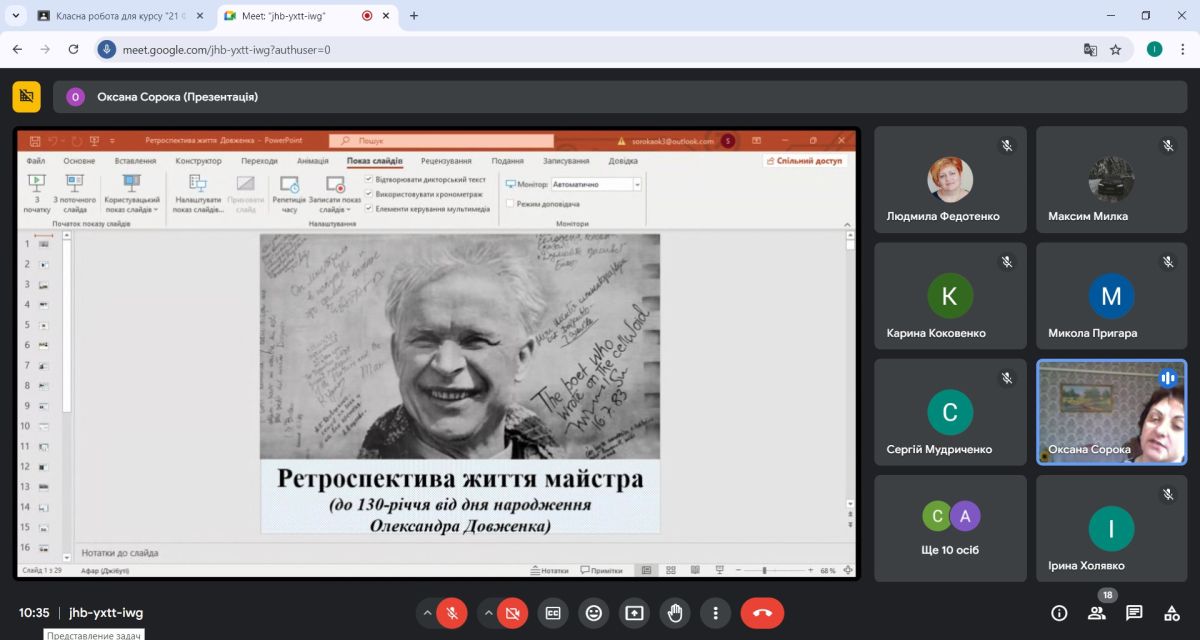Click the PowerPoint zoom slider
Viewport: 1200px width, 640px height.
[x=765, y=570]
